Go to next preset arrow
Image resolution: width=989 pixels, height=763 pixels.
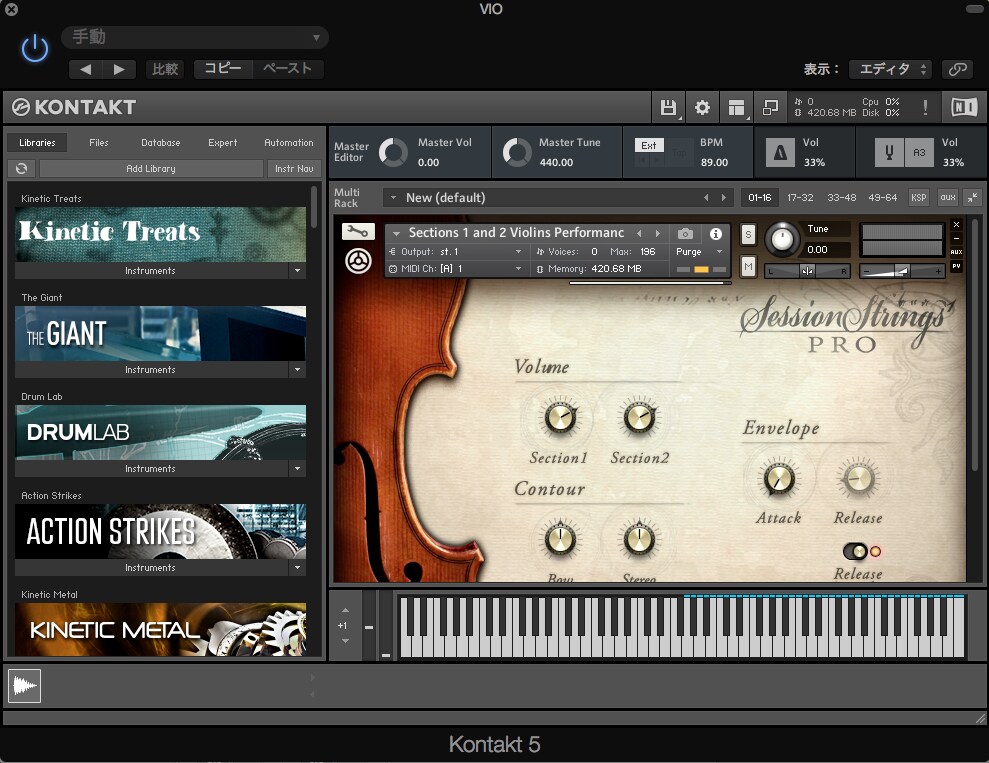coord(119,69)
